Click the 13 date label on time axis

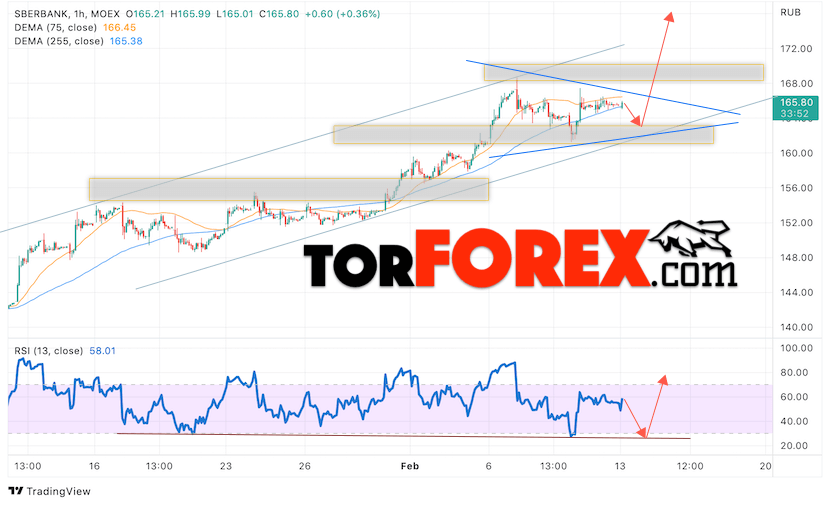[620, 466]
